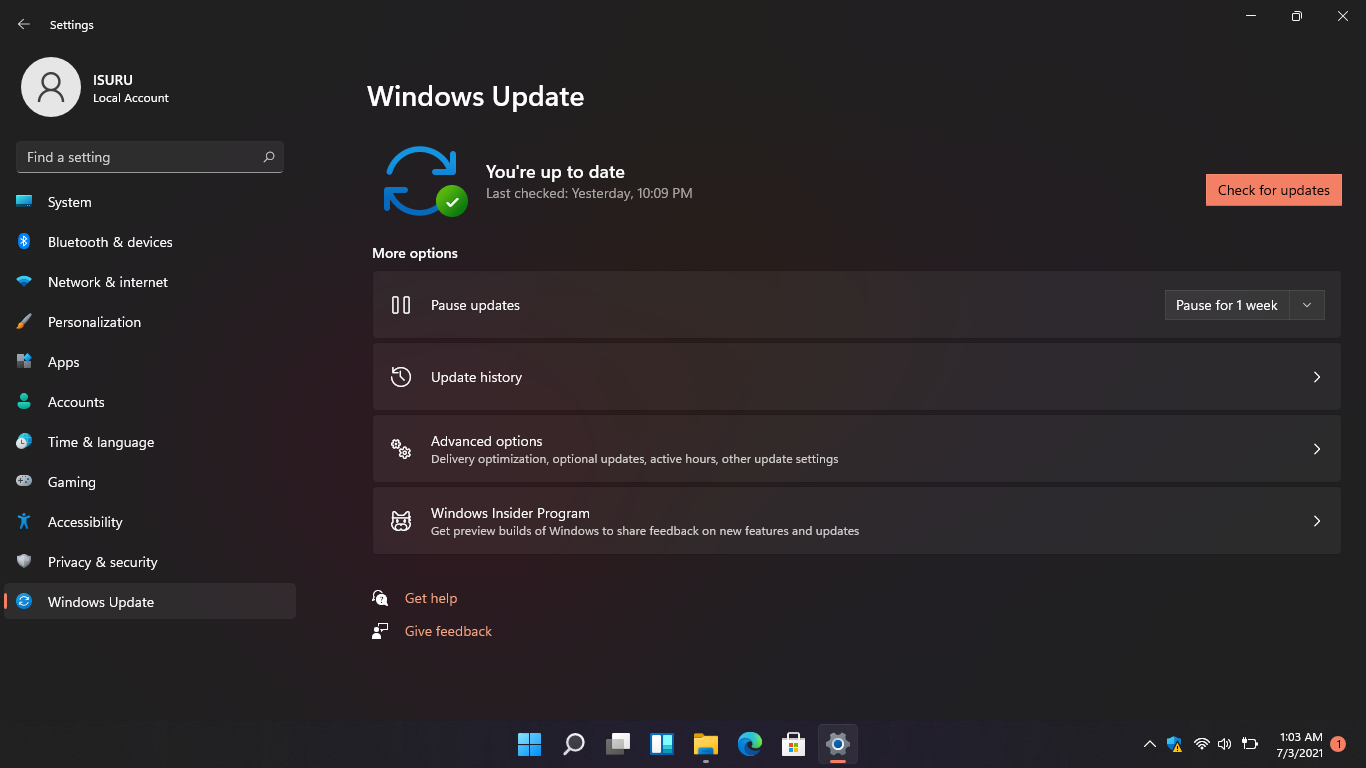Viewport: 1366px width, 768px height.
Task: Open the Update history row
Action: point(856,377)
